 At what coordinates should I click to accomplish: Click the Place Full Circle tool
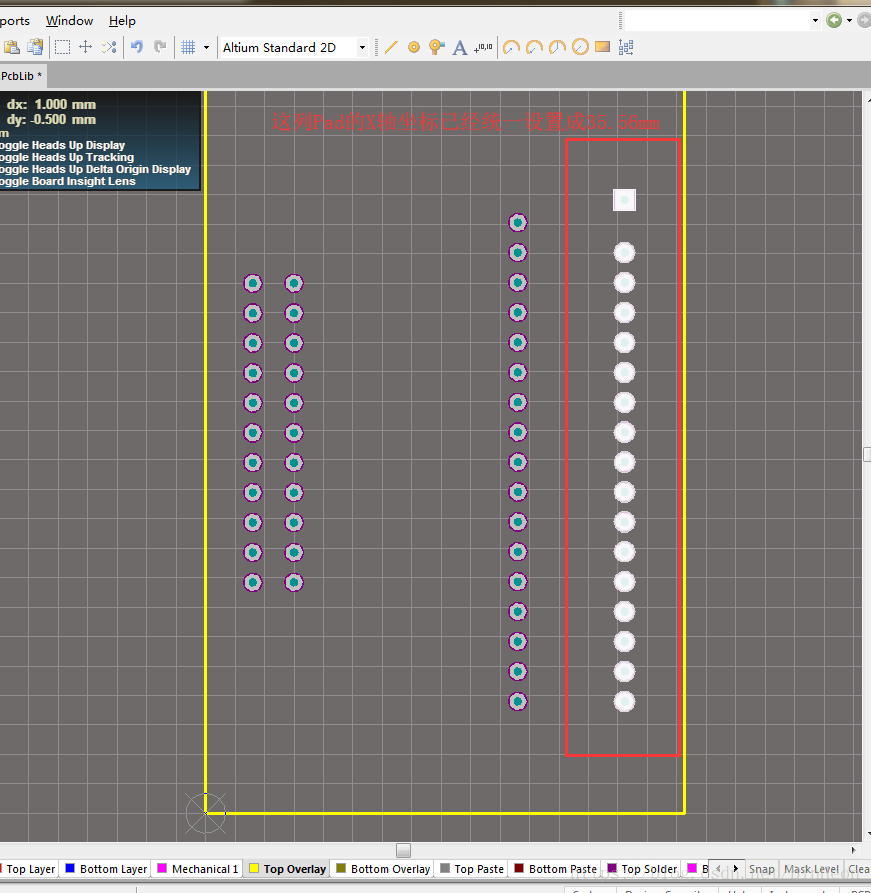(x=580, y=47)
